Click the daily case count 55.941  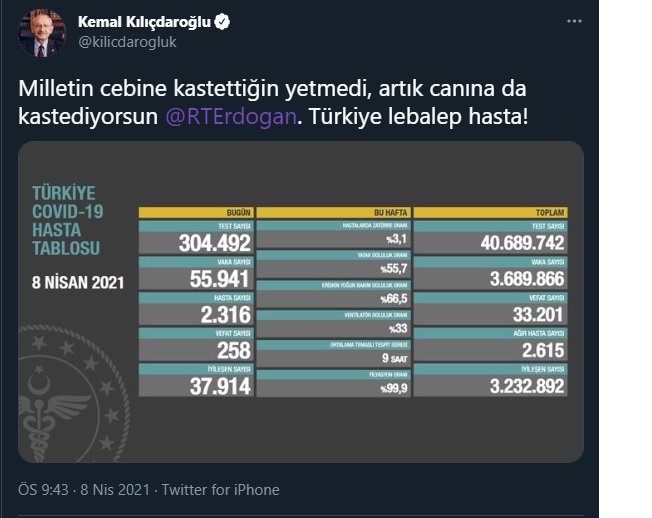tap(220, 279)
